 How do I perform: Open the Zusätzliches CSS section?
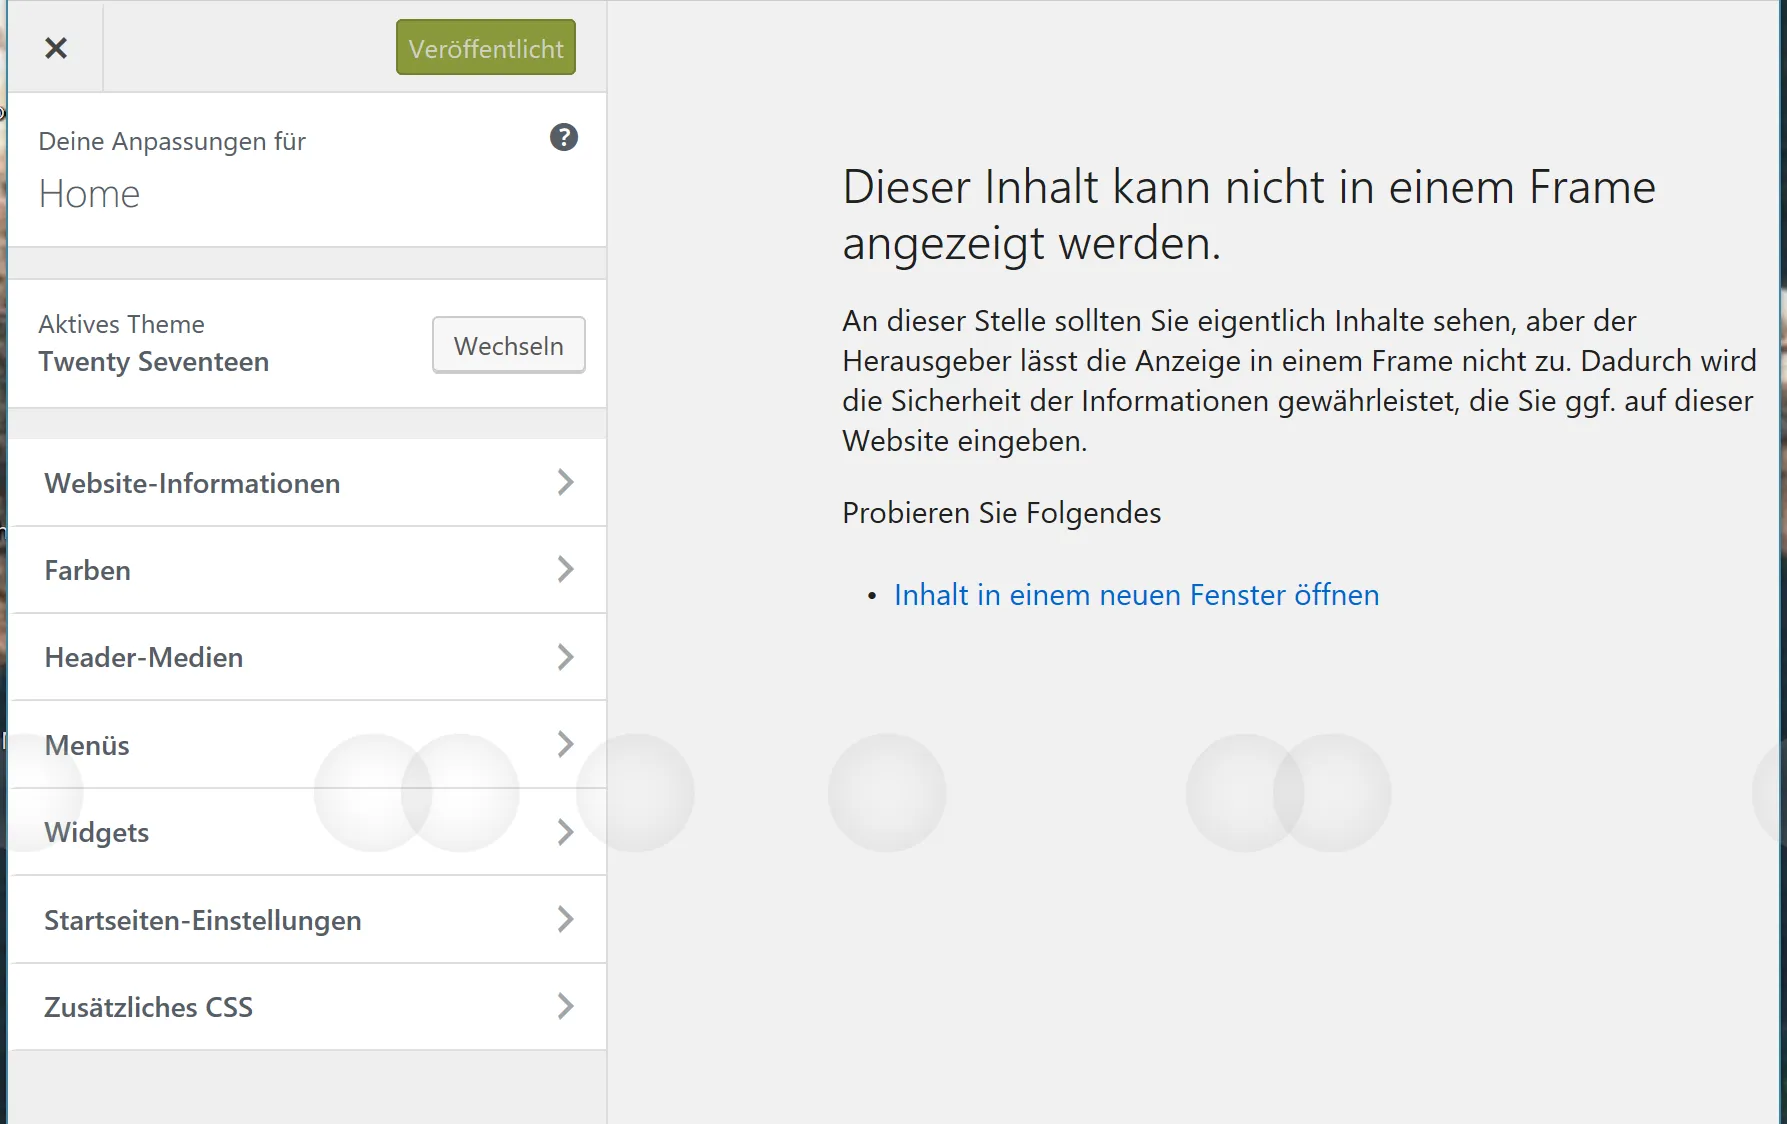(307, 1007)
